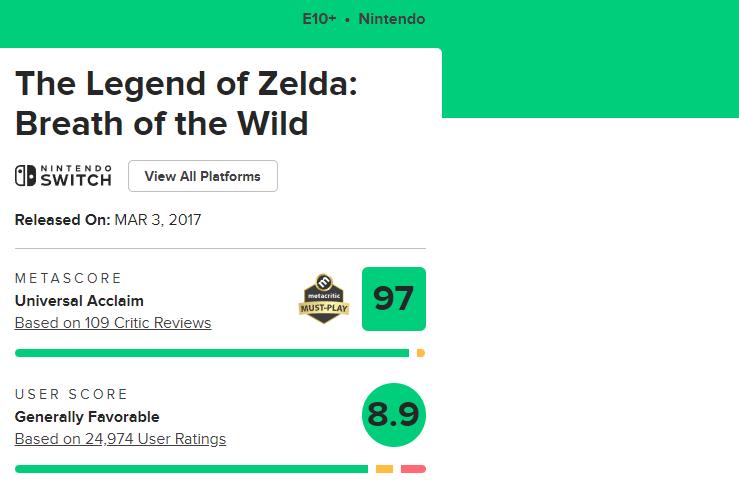Click green positive segment of user score bar

(x=191, y=469)
